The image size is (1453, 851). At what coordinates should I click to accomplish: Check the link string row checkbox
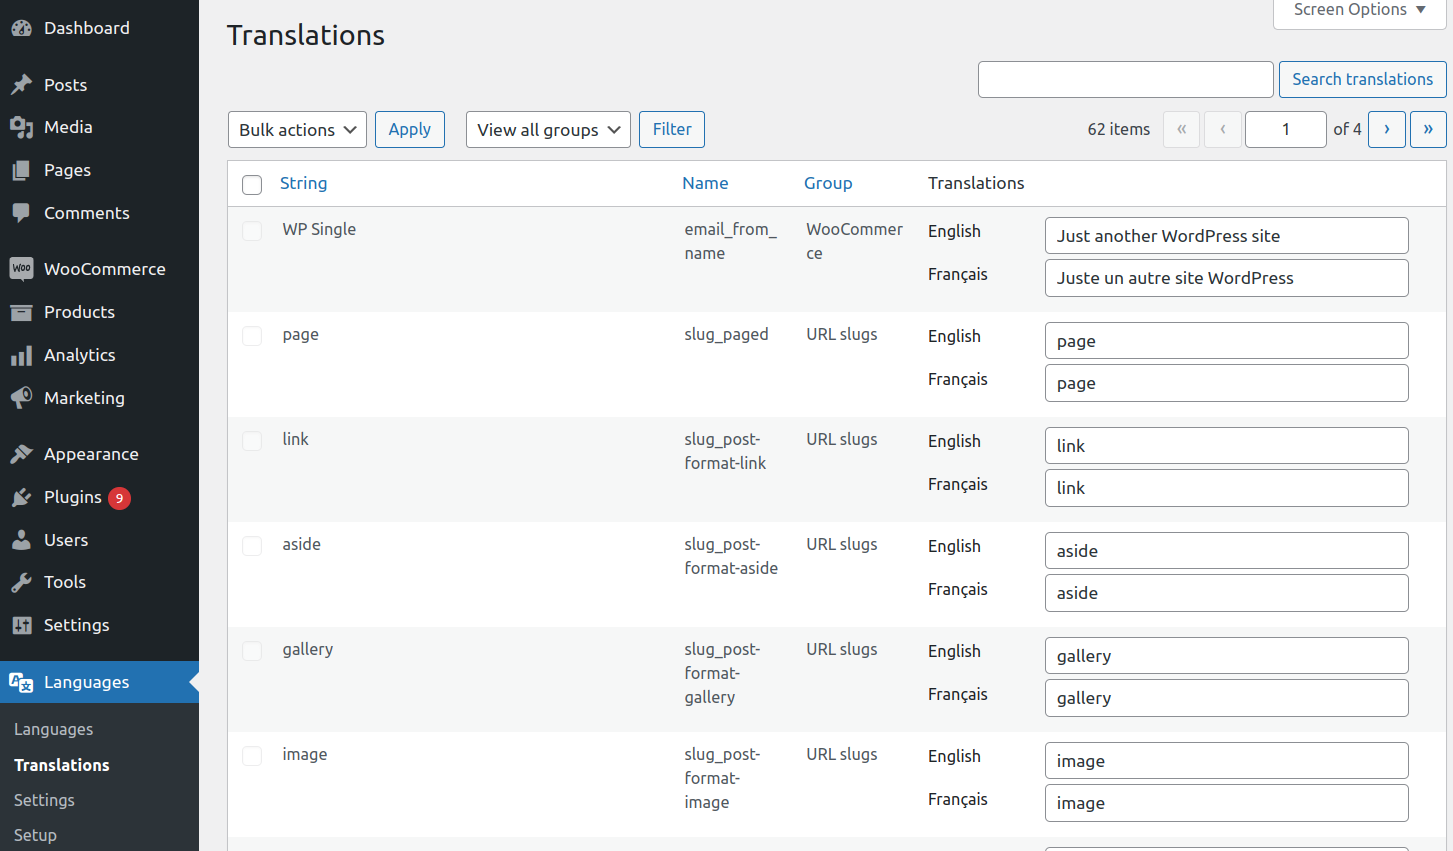pos(252,441)
